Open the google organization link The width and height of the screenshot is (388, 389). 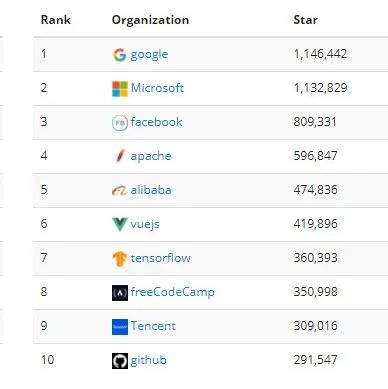[149, 55]
